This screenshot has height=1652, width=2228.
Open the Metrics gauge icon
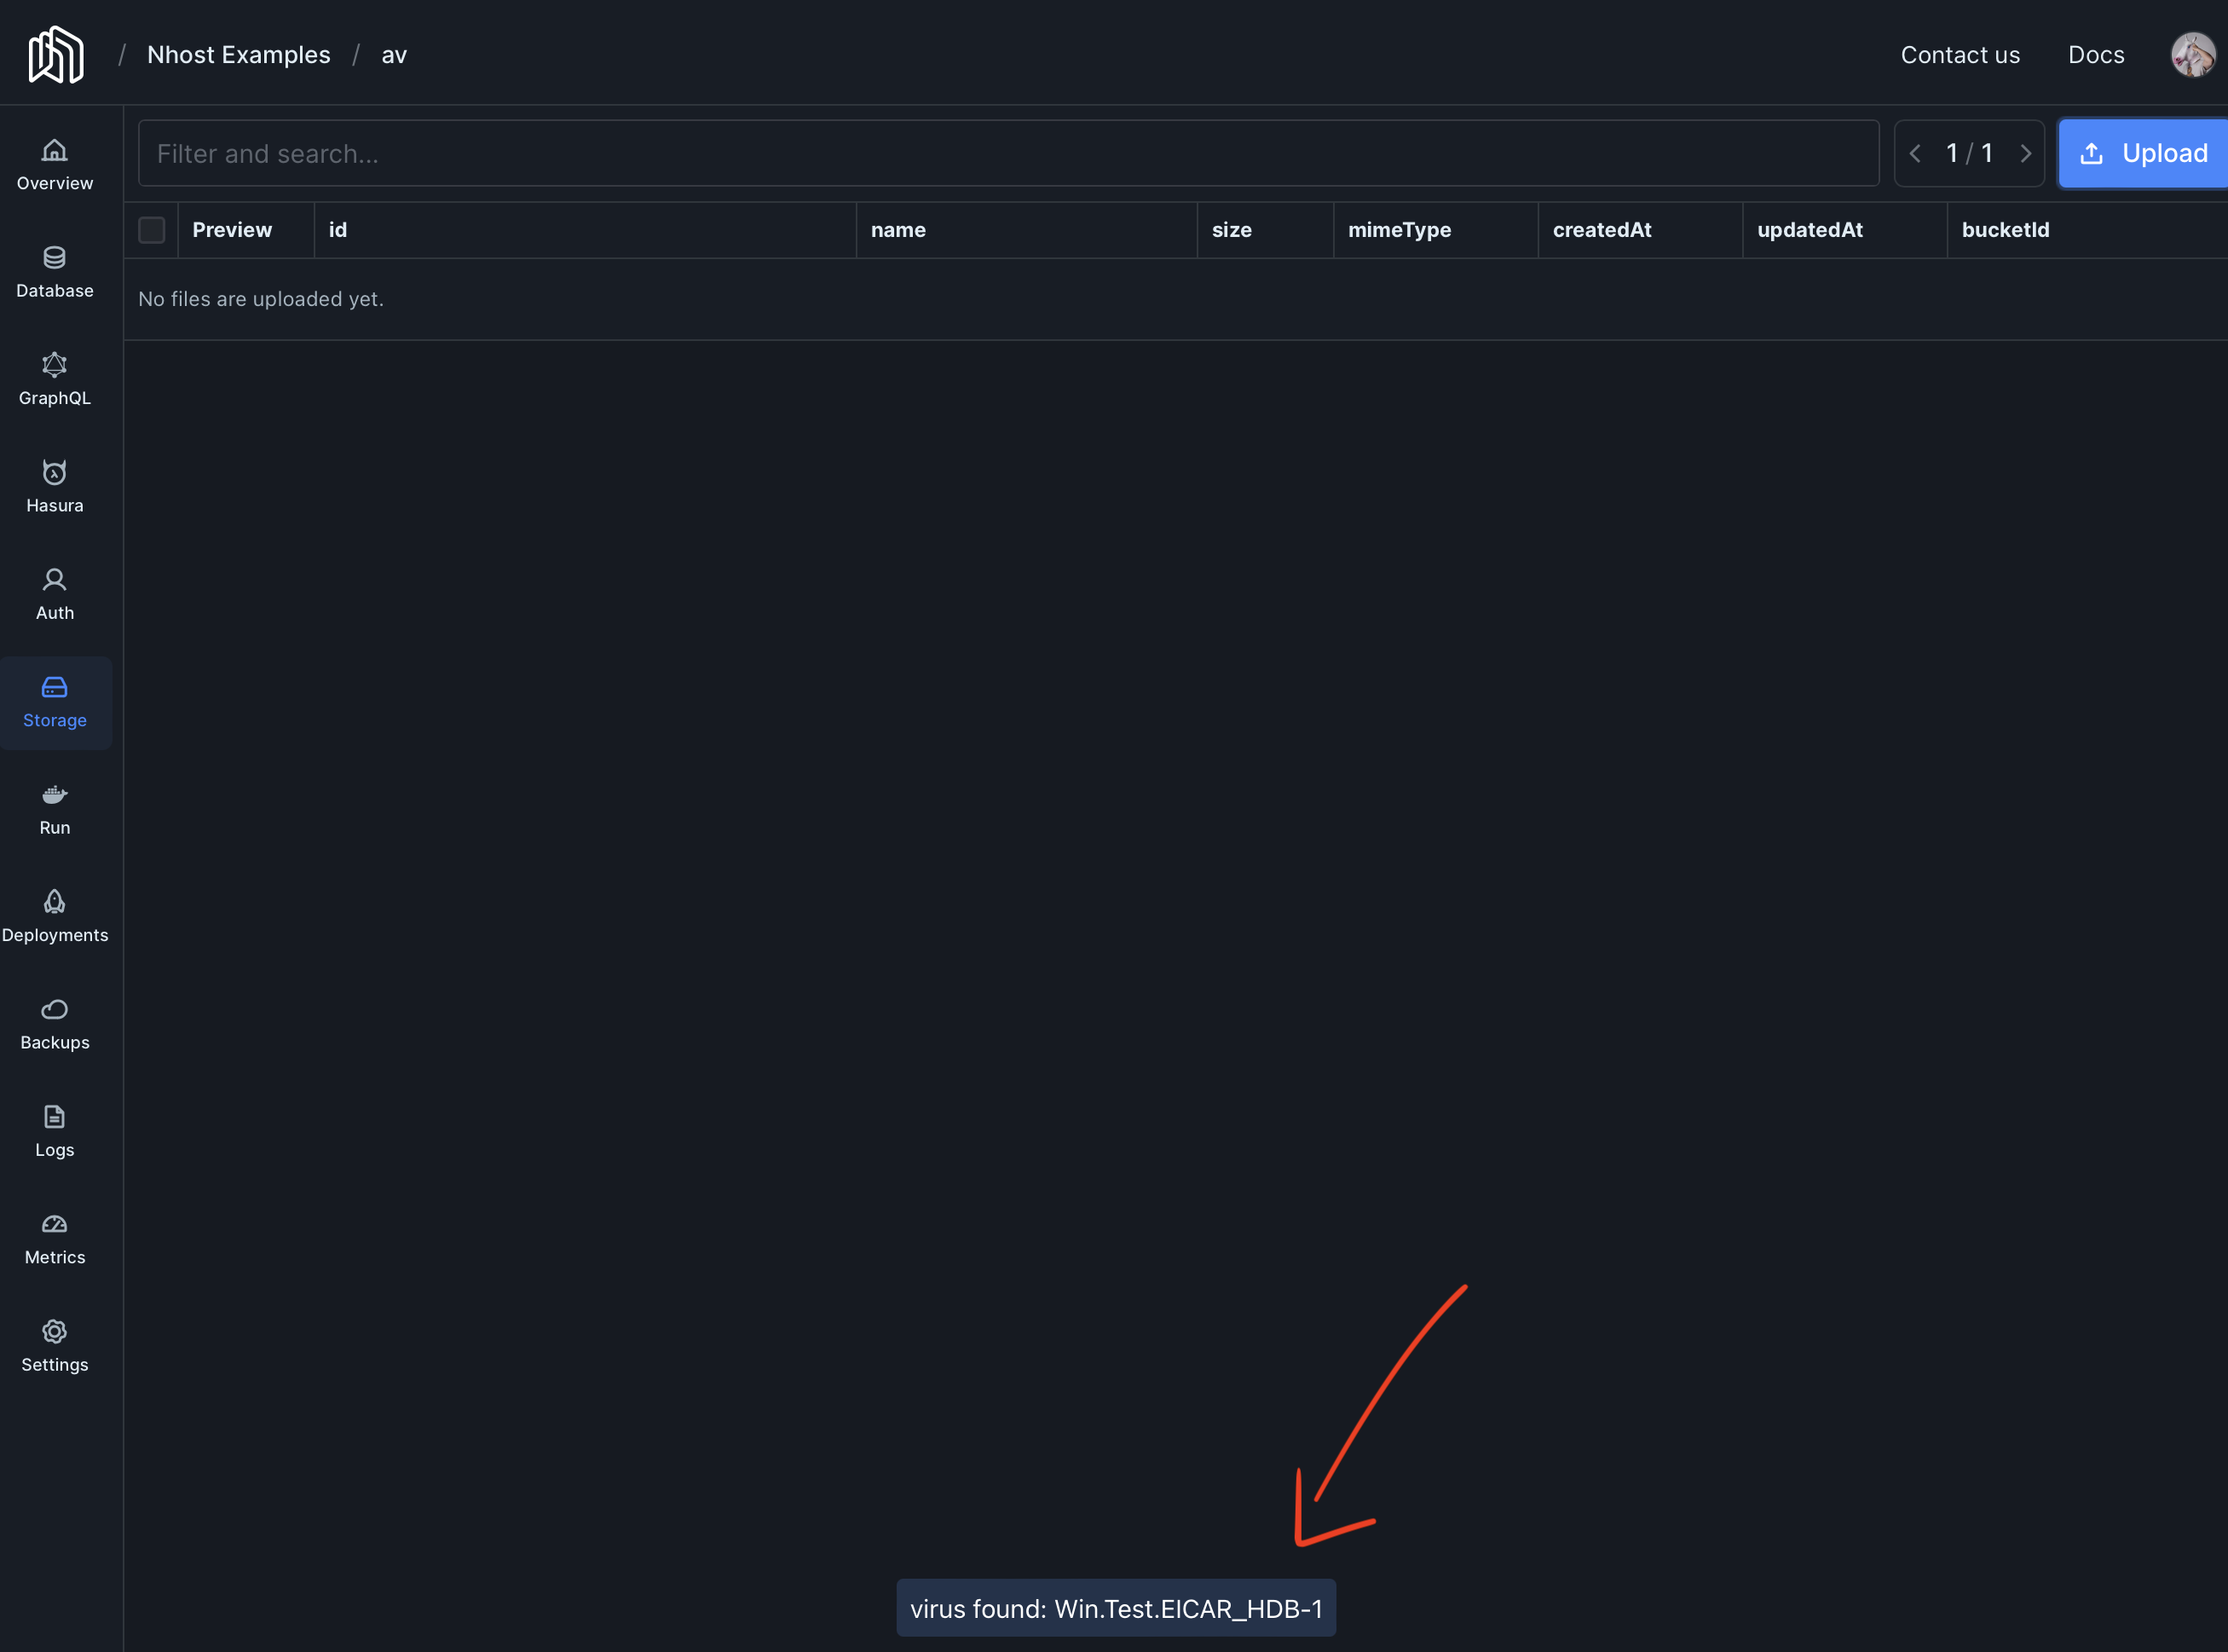point(54,1224)
